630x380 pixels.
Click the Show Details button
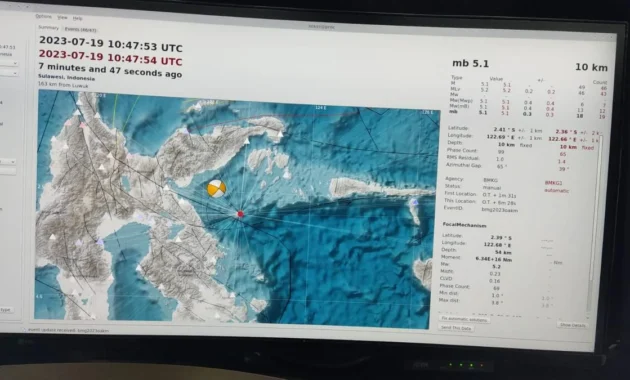[572, 325]
